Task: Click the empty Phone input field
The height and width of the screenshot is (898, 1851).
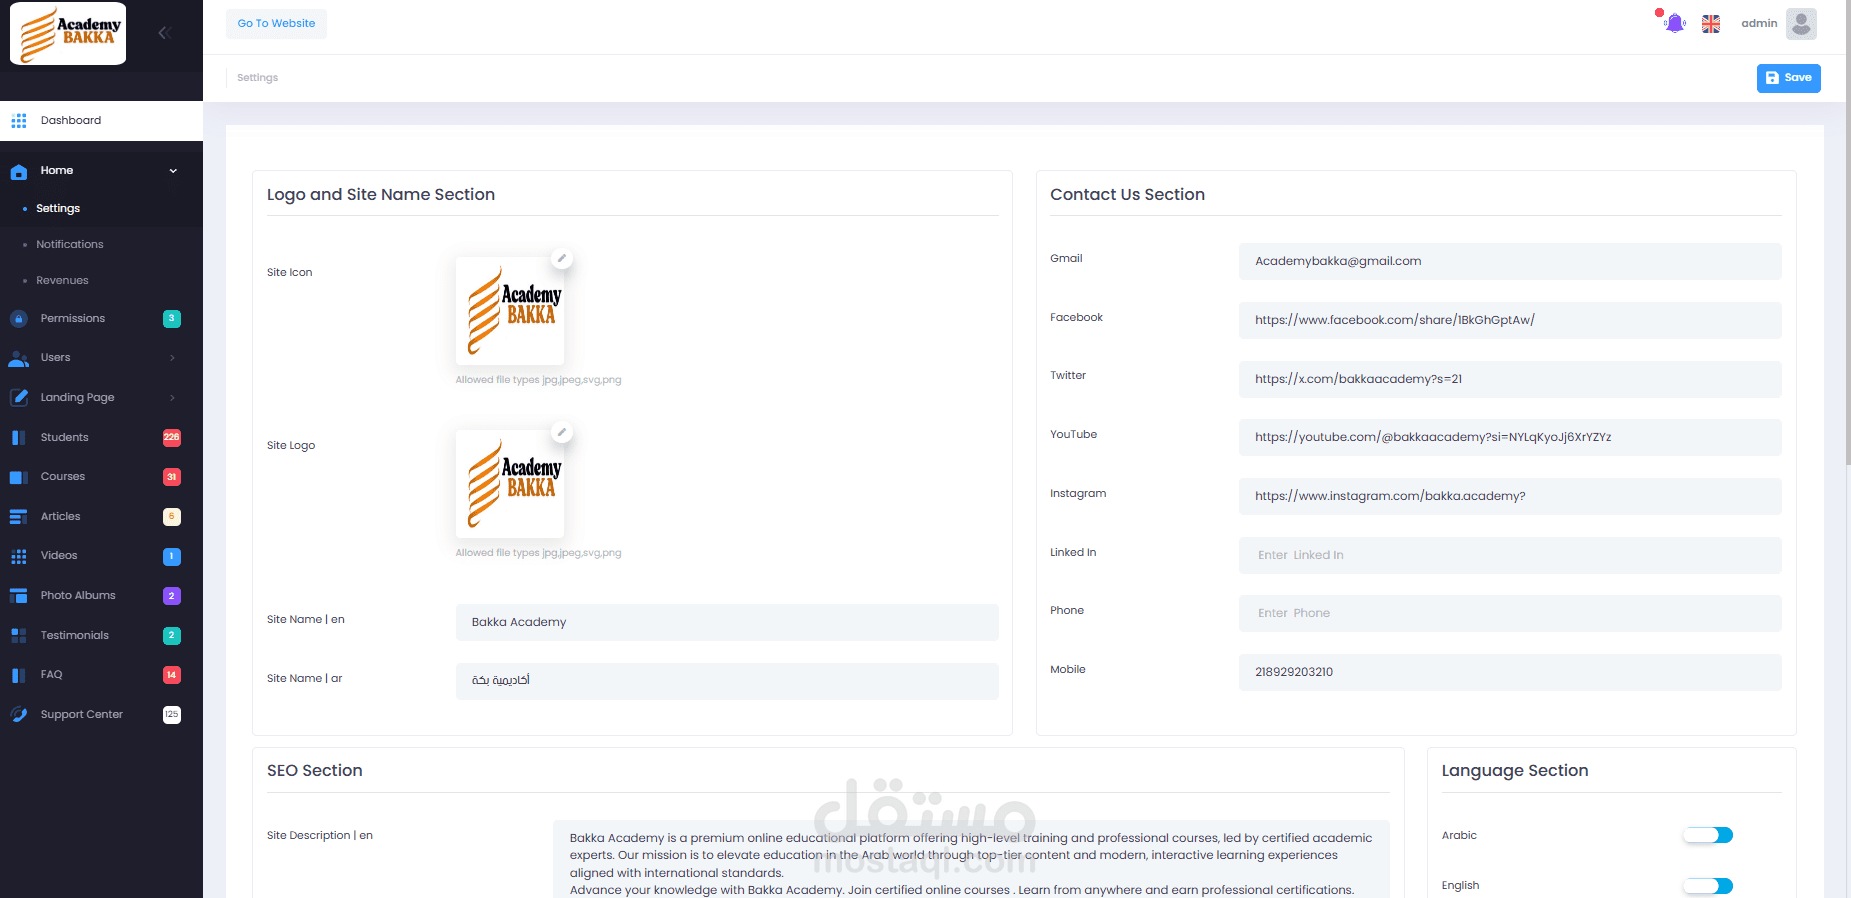Action: (1510, 614)
